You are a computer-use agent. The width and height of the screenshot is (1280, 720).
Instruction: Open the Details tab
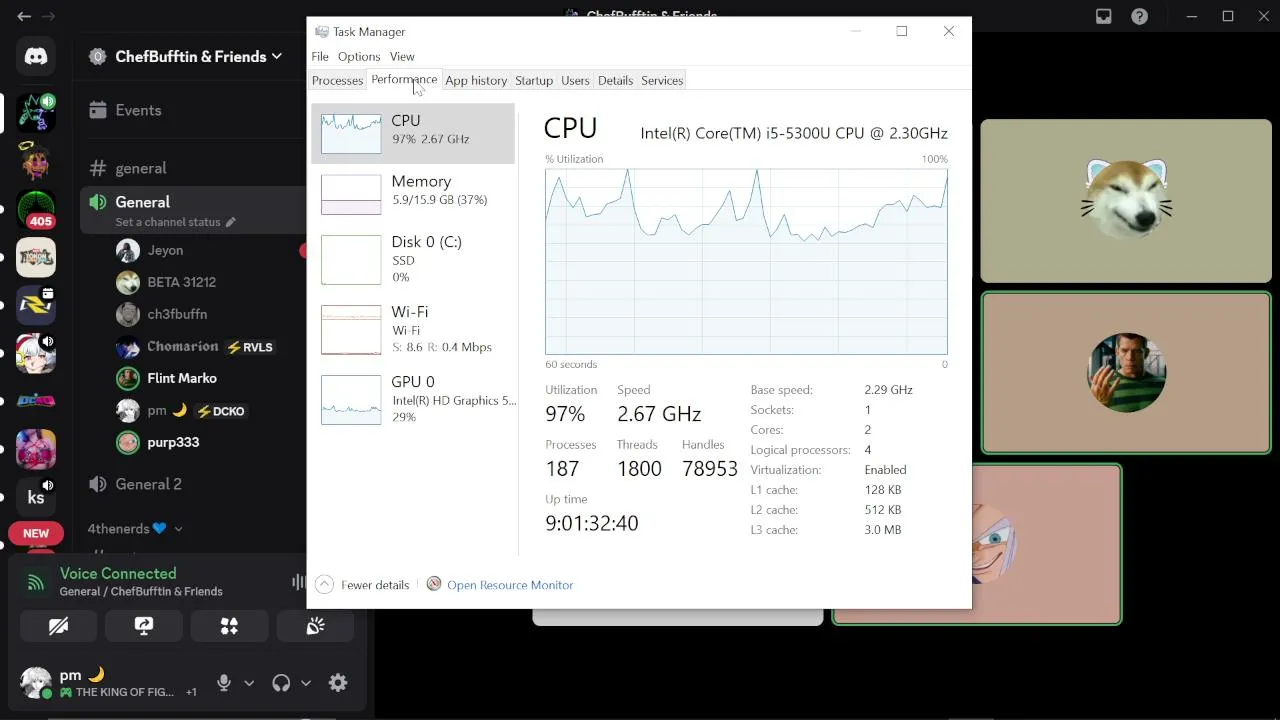pos(615,80)
